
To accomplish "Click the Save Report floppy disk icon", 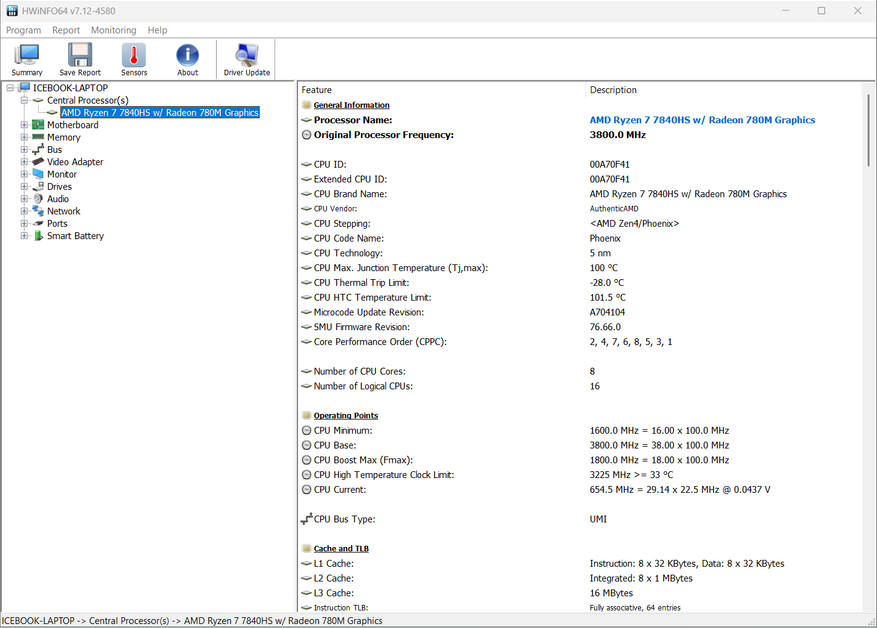I will pyautogui.click(x=80, y=60).
